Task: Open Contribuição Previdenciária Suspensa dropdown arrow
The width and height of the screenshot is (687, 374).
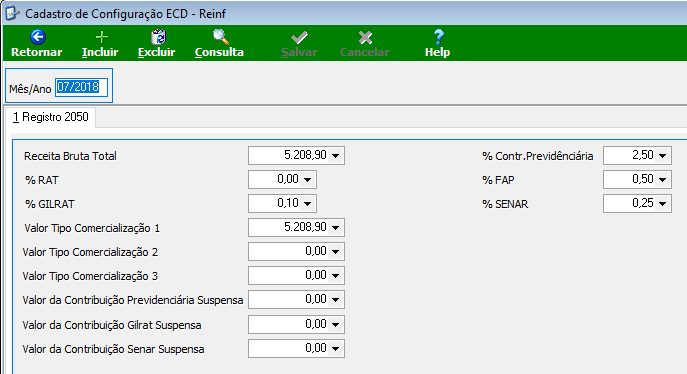Action: (336, 300)
